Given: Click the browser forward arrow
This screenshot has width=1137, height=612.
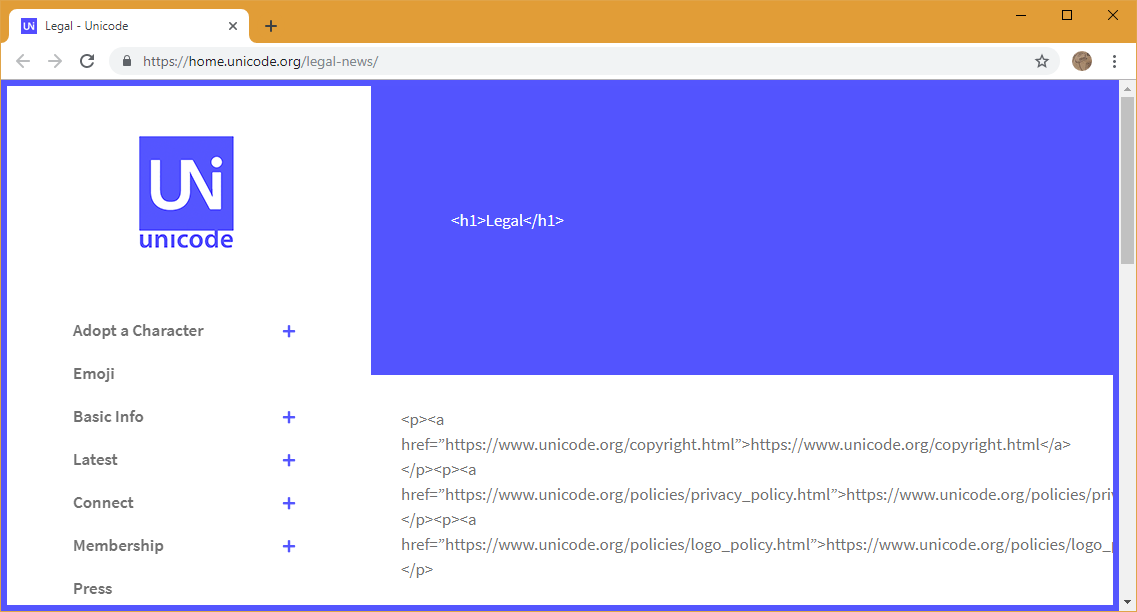Looking at the screenshot, I should (55, 61).
